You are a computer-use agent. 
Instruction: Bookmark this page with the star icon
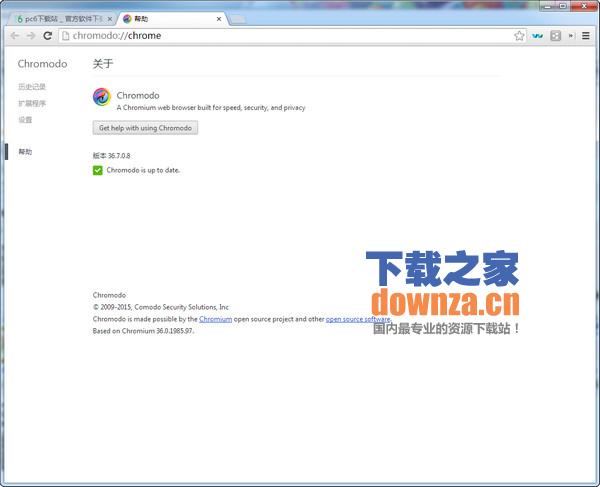click(519, 36)
